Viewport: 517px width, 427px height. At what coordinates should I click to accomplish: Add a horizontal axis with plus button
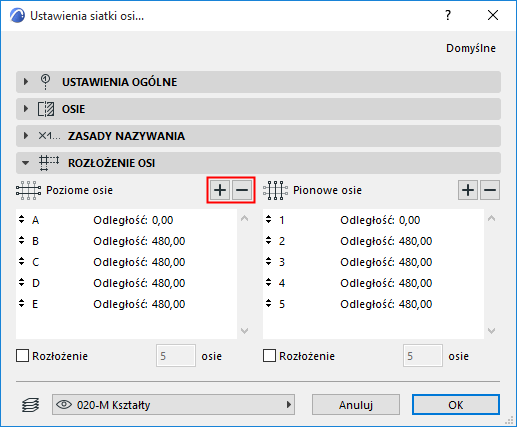pos(220,190)
